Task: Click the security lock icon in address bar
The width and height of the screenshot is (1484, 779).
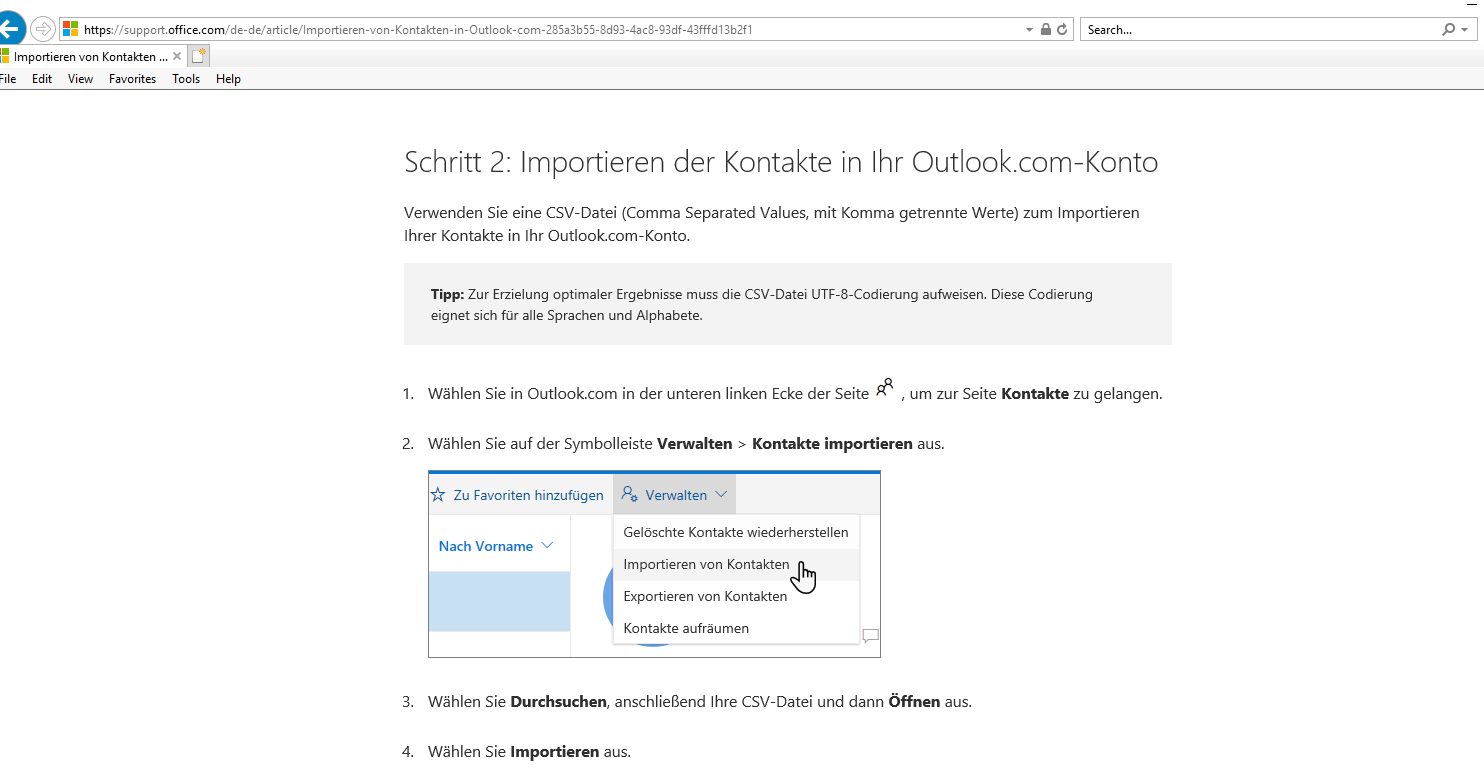Action: (x=1046, y=30)
